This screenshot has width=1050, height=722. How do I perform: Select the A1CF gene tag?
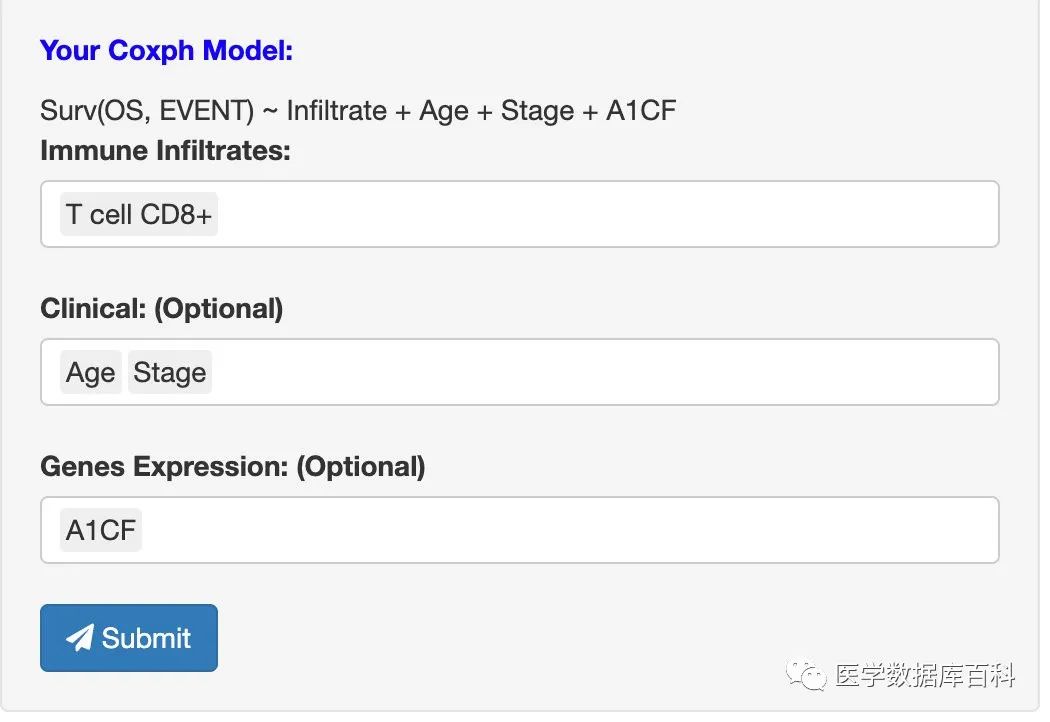click(x=101, y=530)
